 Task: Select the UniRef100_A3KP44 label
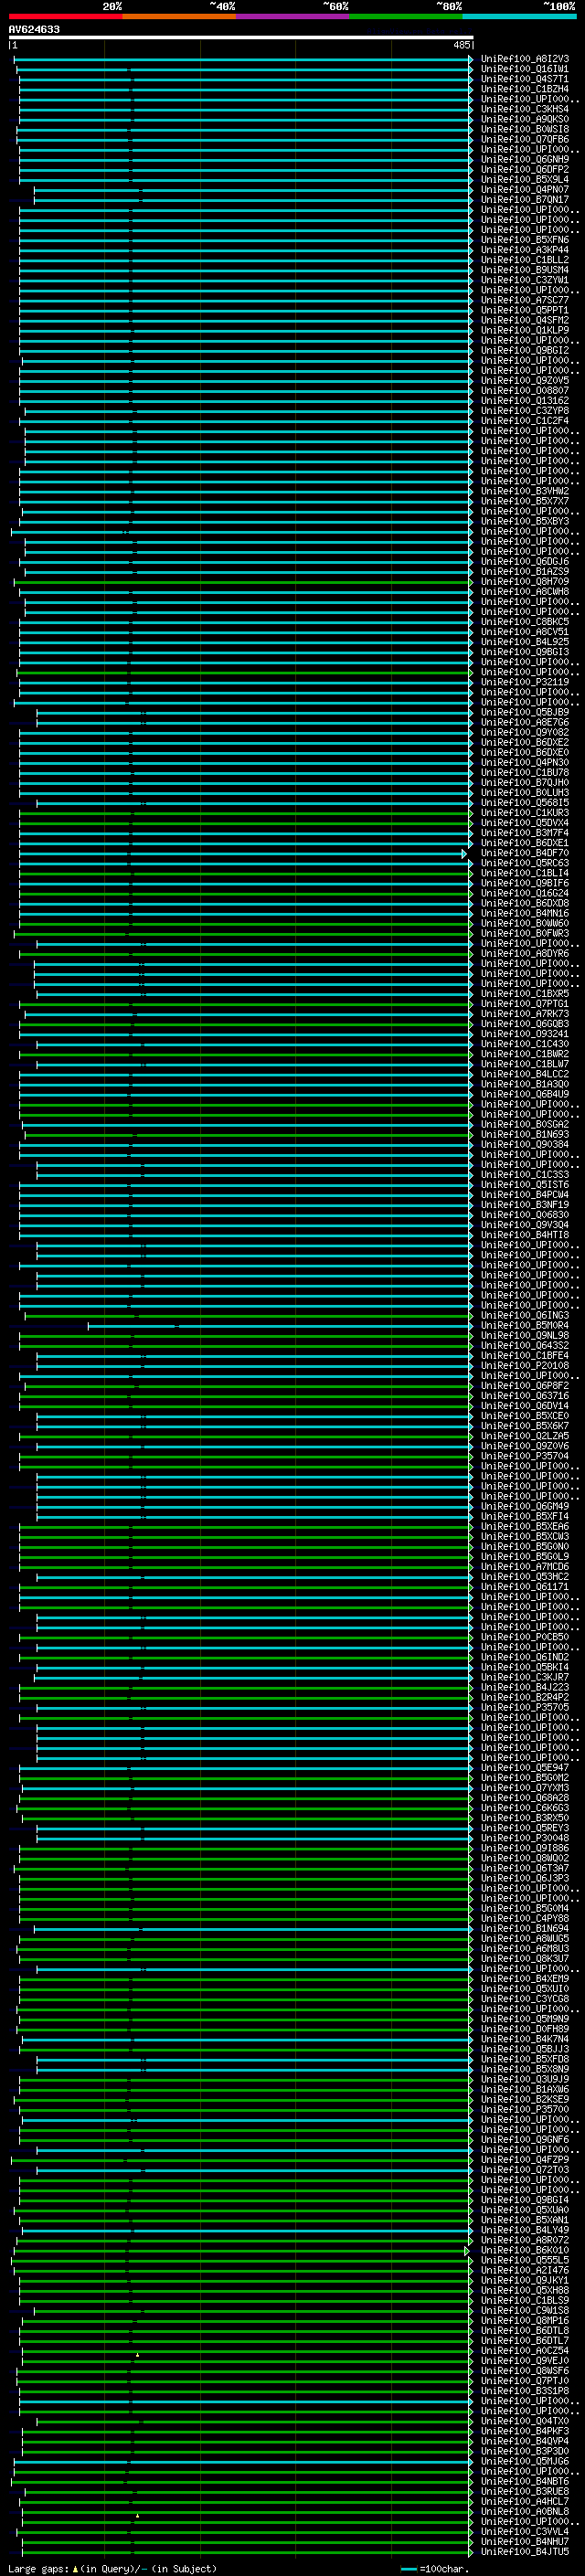click(x=525, y=250)
